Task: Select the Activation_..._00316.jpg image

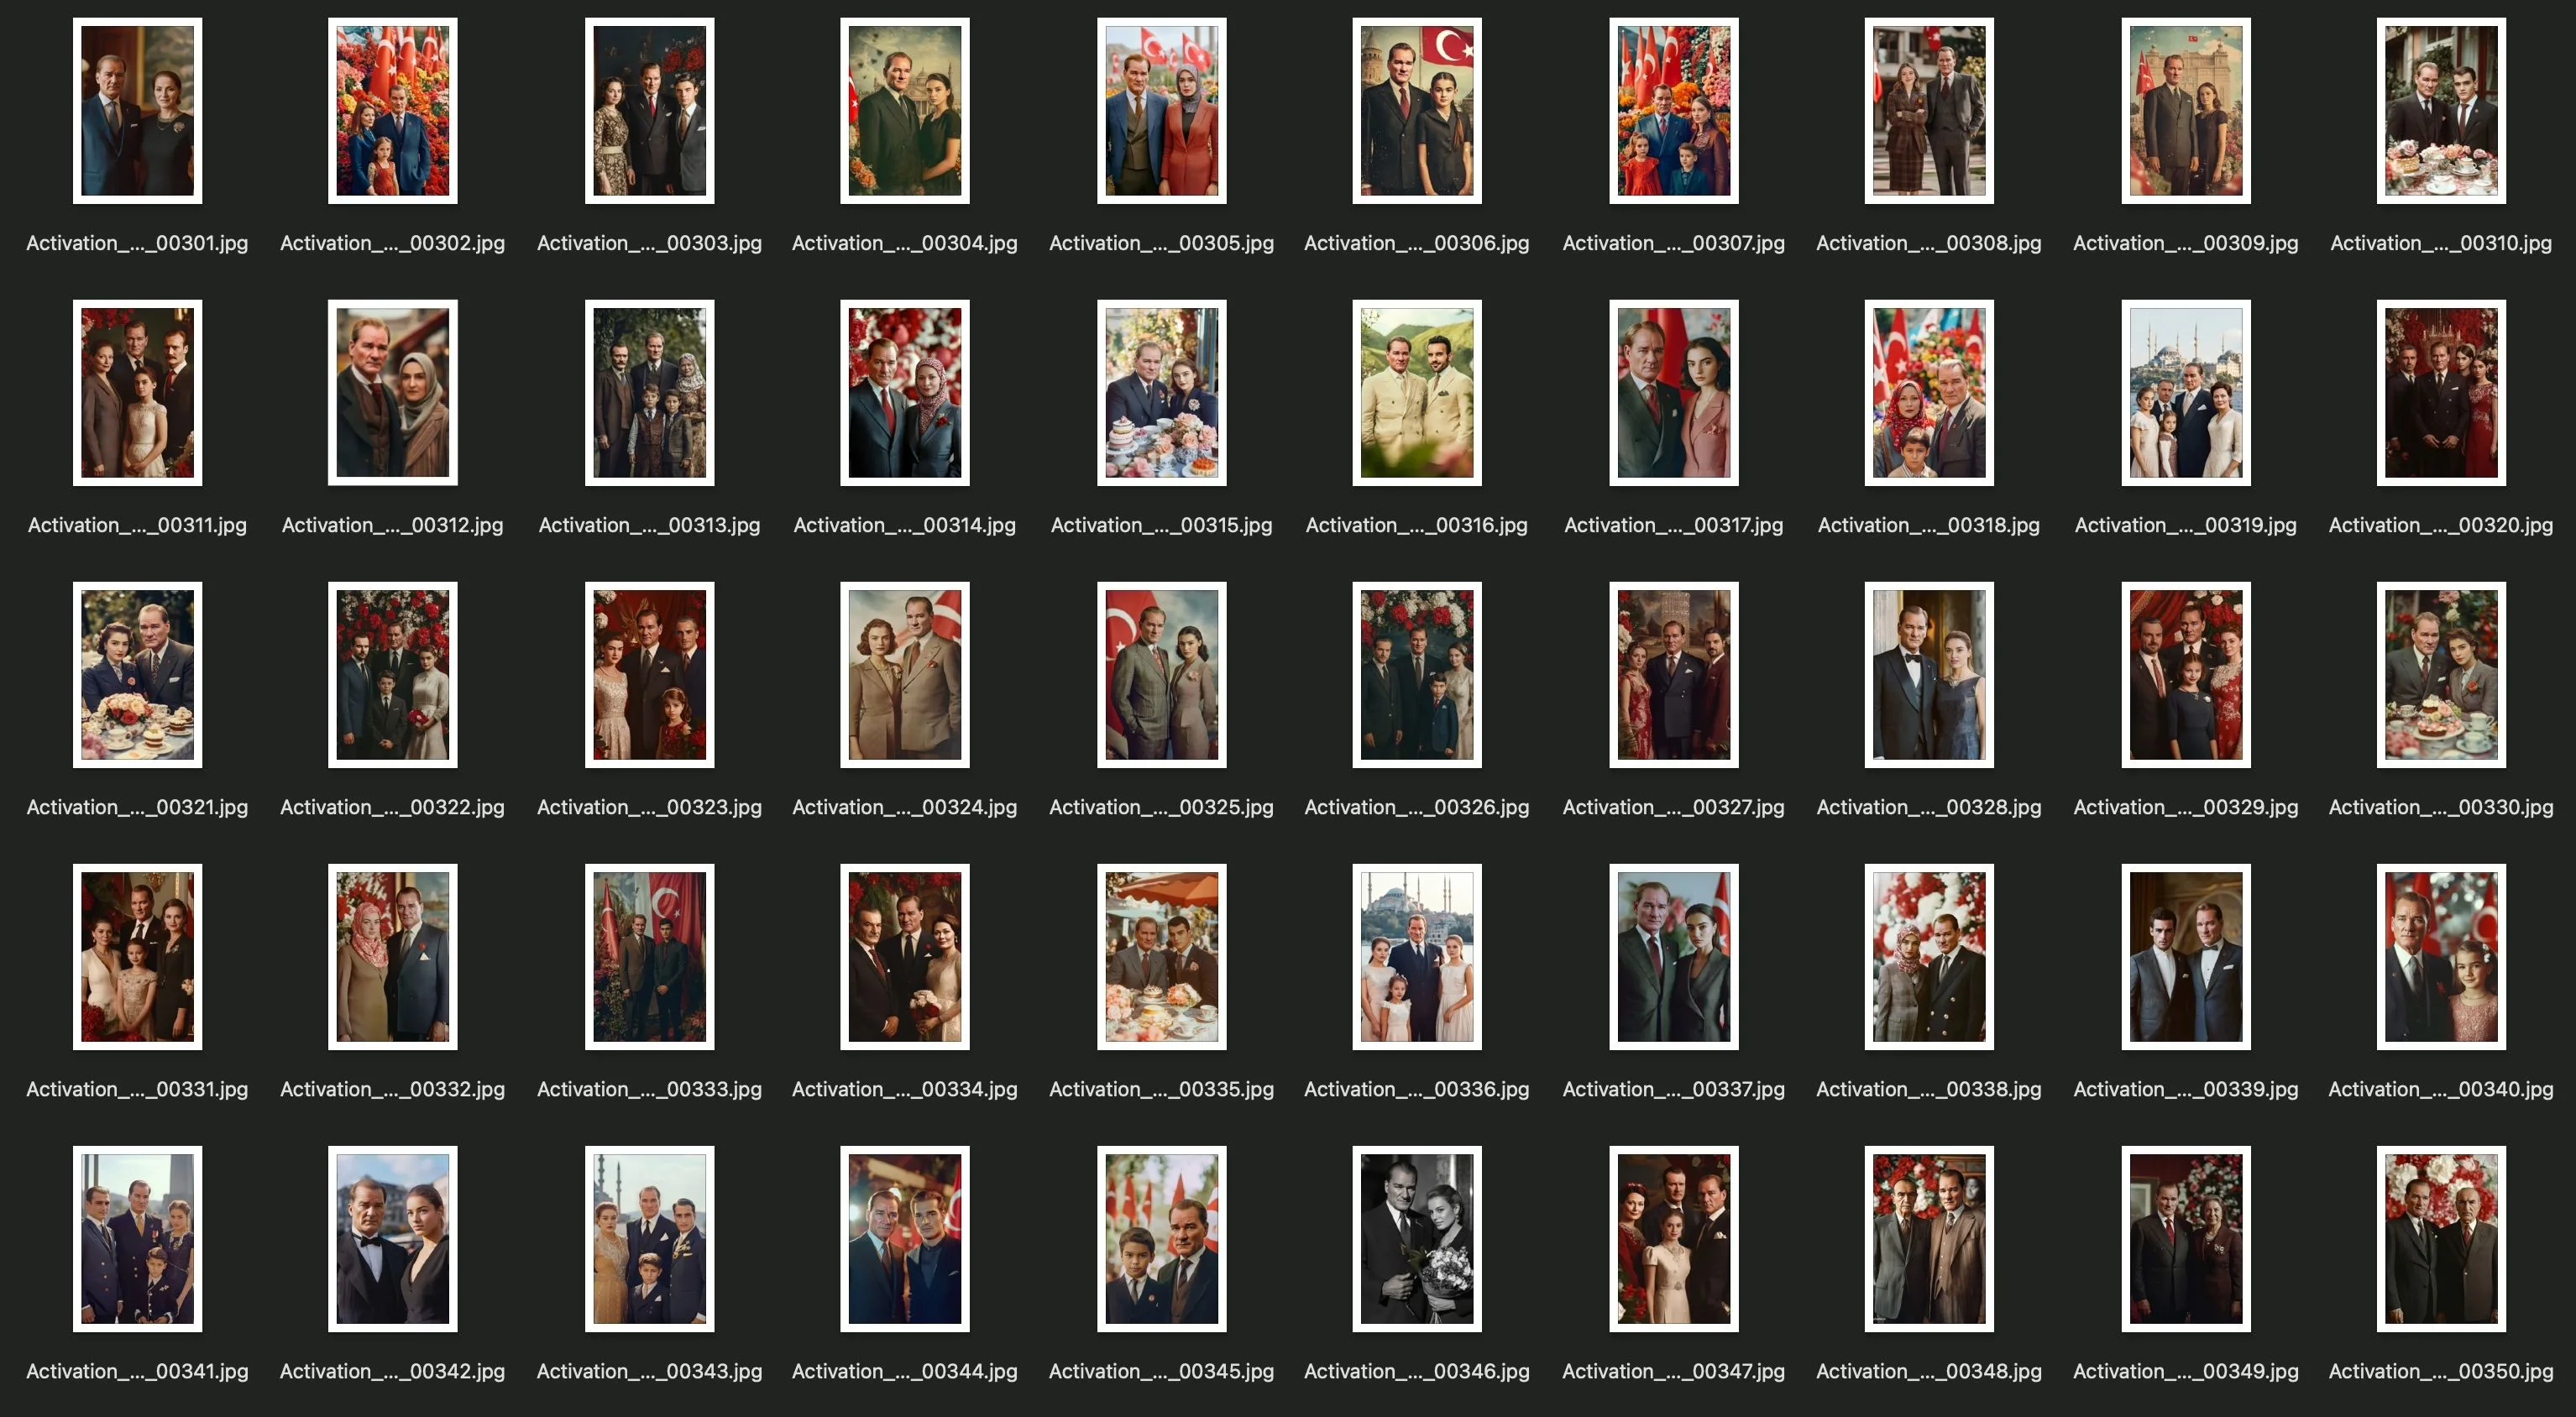Action: coord(1416,393)
